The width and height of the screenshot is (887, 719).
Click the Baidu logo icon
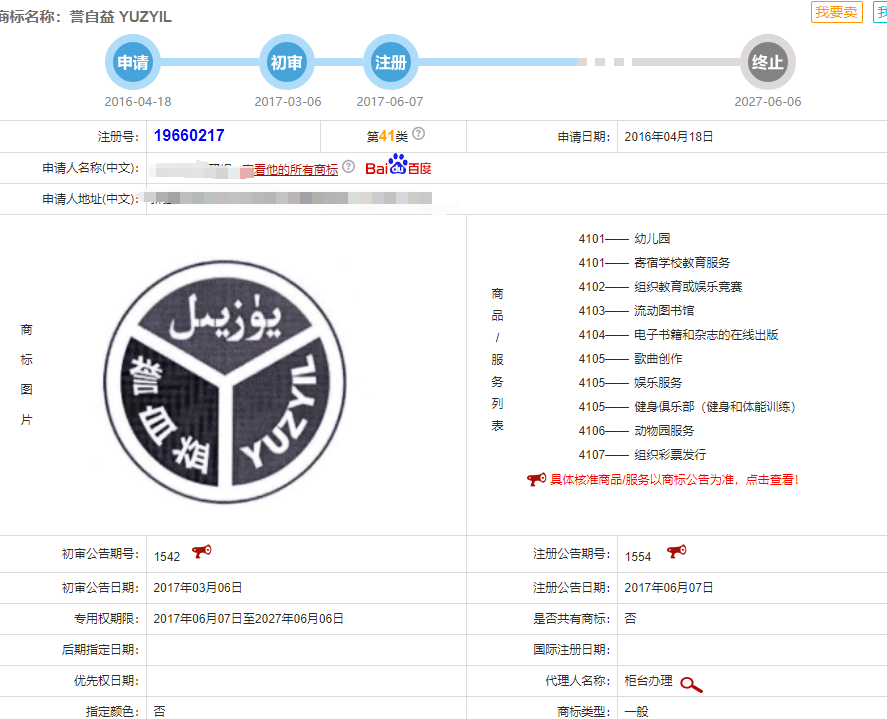(398, 165)
